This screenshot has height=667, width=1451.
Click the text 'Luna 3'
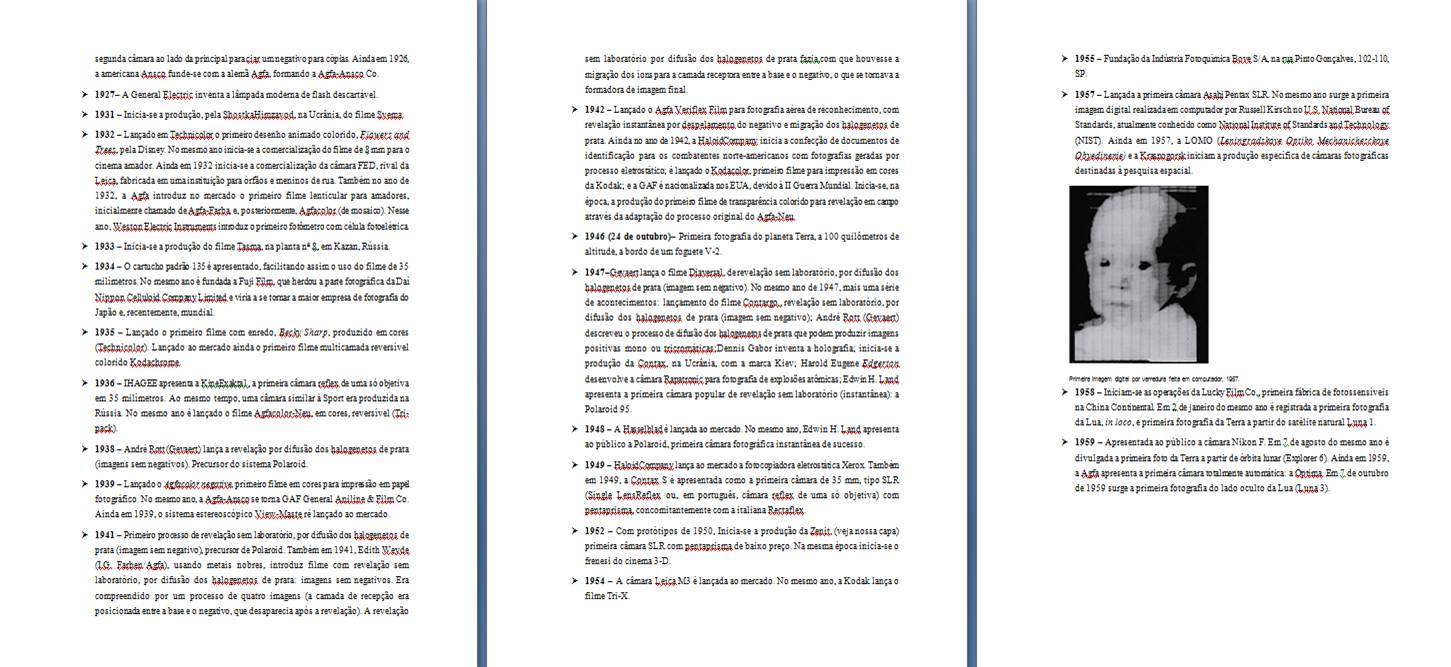[1311, 488]
